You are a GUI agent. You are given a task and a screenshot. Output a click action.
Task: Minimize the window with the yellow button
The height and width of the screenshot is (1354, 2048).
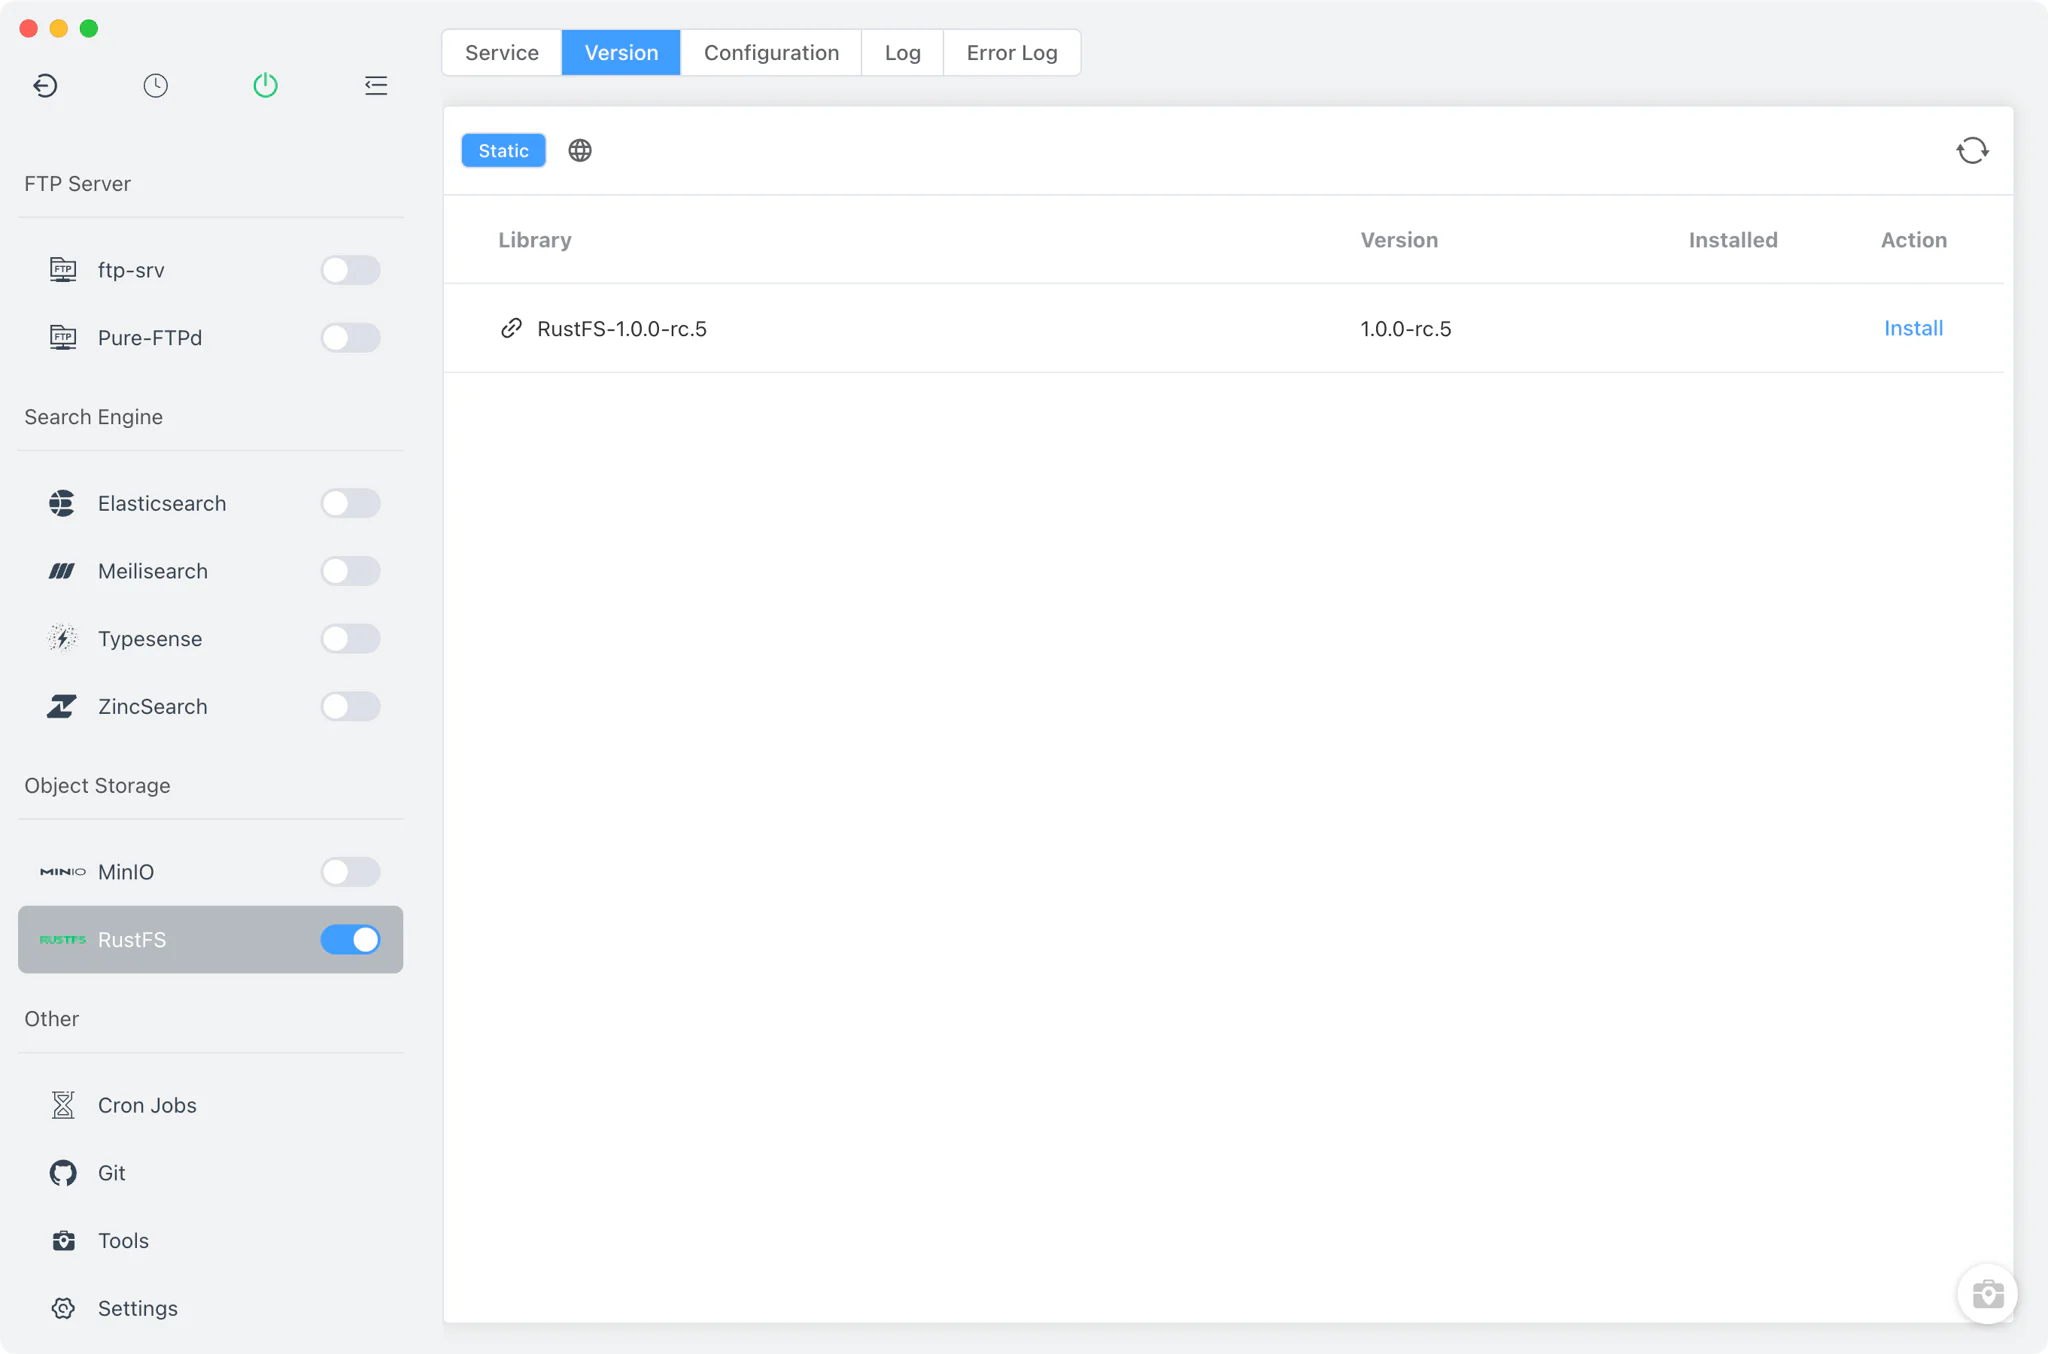(59, 28)
